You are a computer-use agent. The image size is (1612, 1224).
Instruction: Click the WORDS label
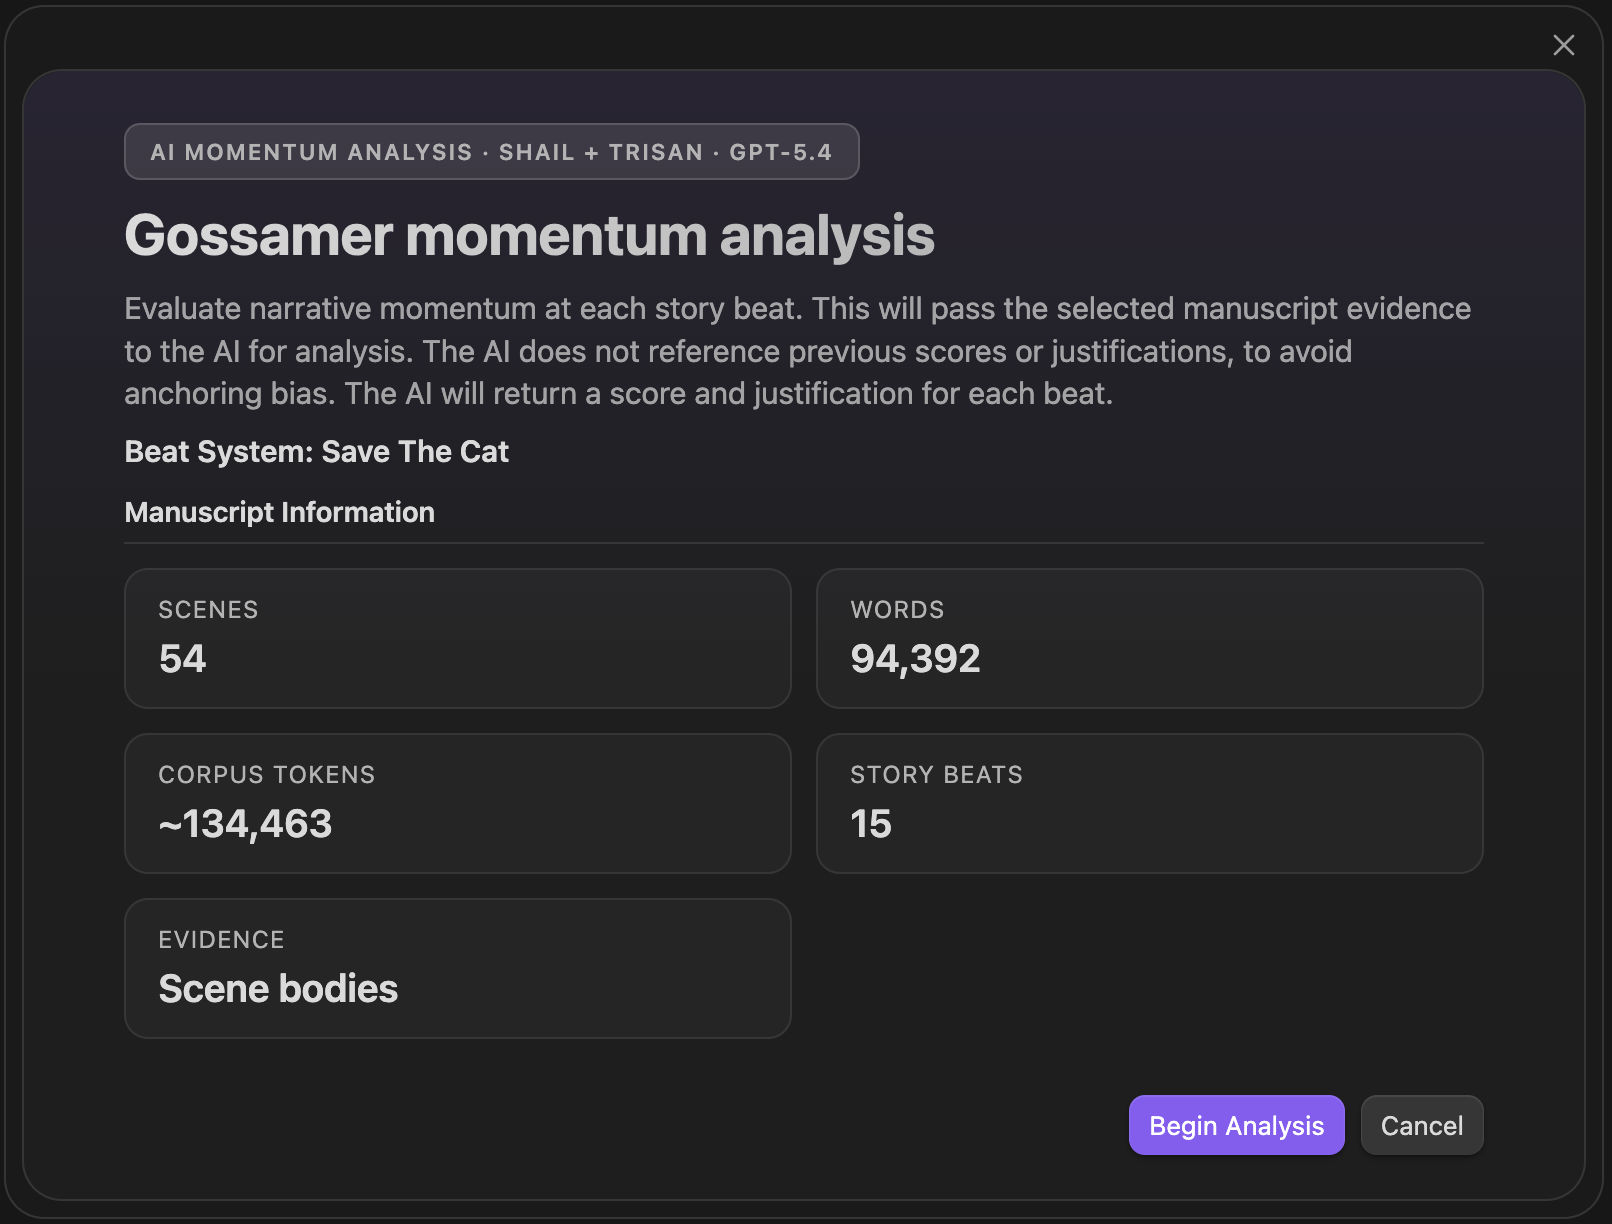[897, 610]
